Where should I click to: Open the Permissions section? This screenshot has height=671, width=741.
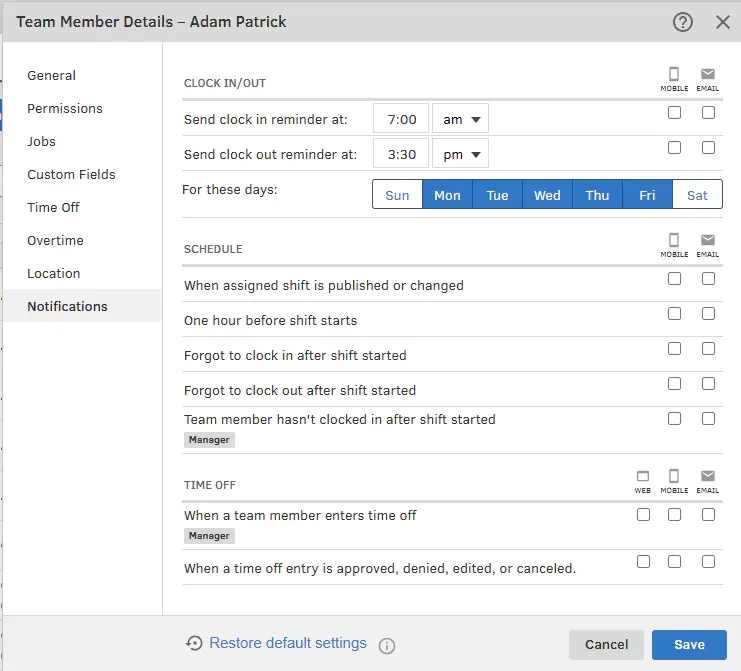click(x=65, y=109)
